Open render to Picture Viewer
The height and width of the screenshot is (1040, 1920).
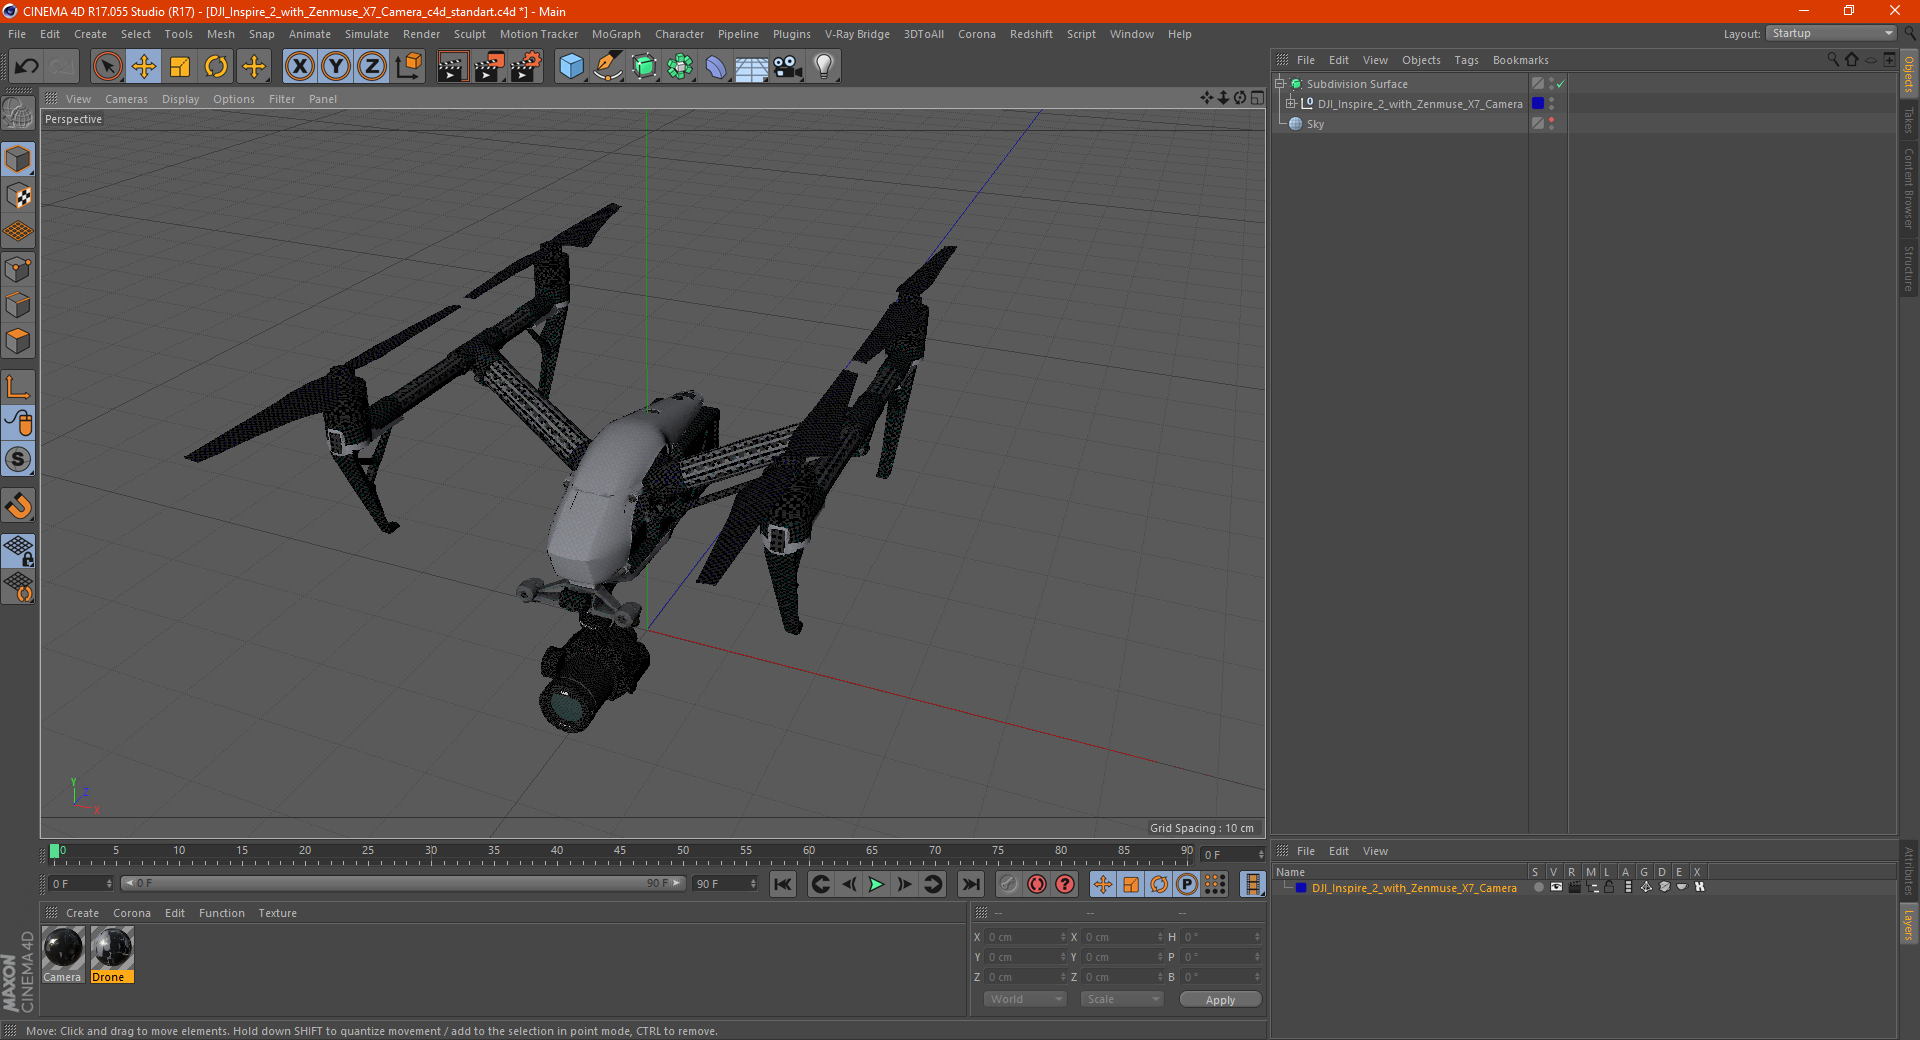[x=489, y=67]
